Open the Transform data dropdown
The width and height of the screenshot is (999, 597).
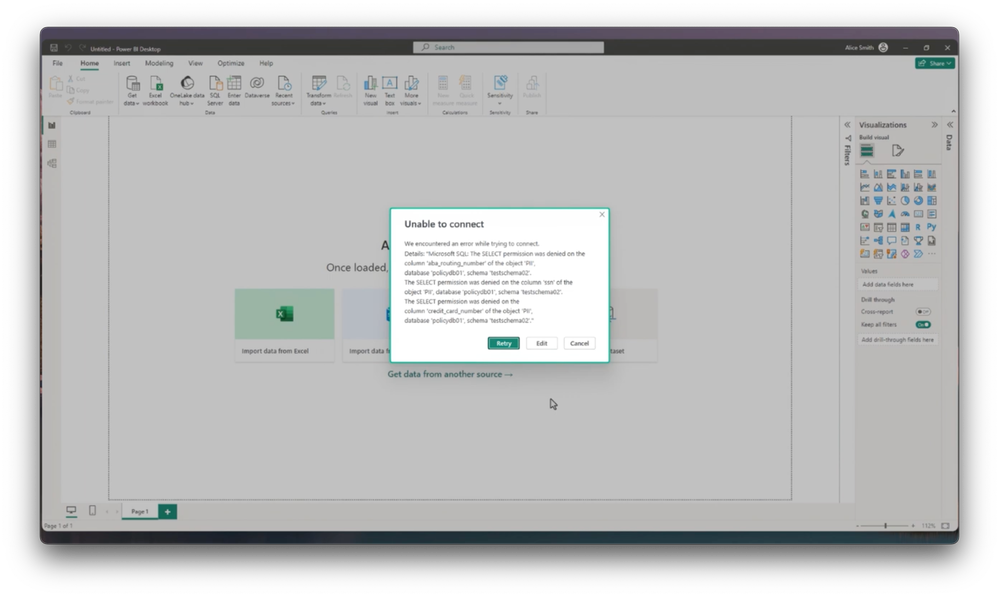tap(319, 90)
